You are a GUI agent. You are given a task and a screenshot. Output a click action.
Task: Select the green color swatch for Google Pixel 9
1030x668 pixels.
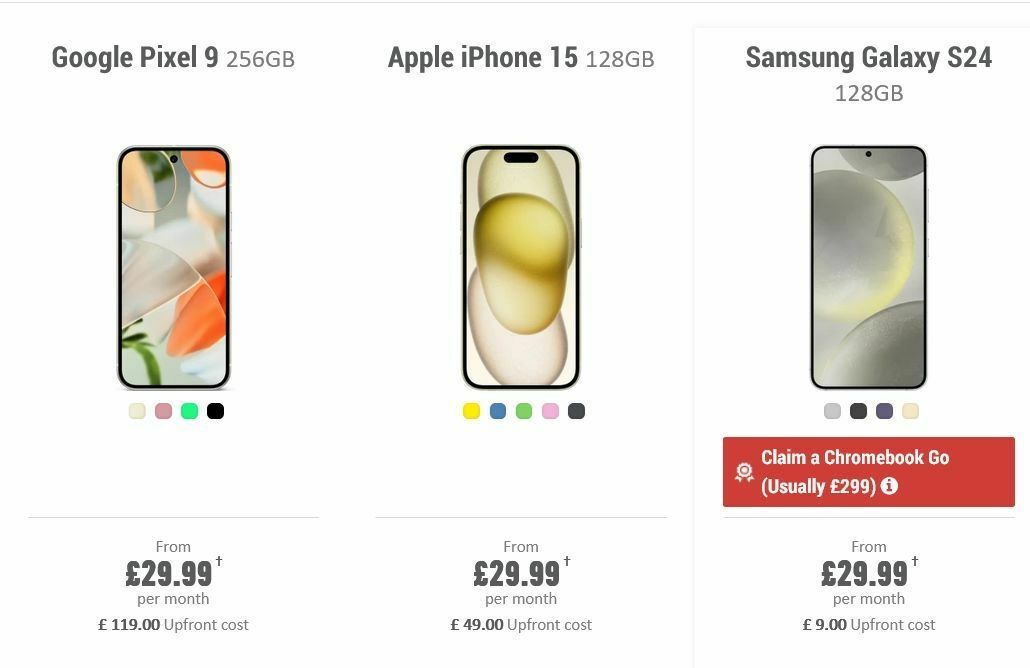189,410
